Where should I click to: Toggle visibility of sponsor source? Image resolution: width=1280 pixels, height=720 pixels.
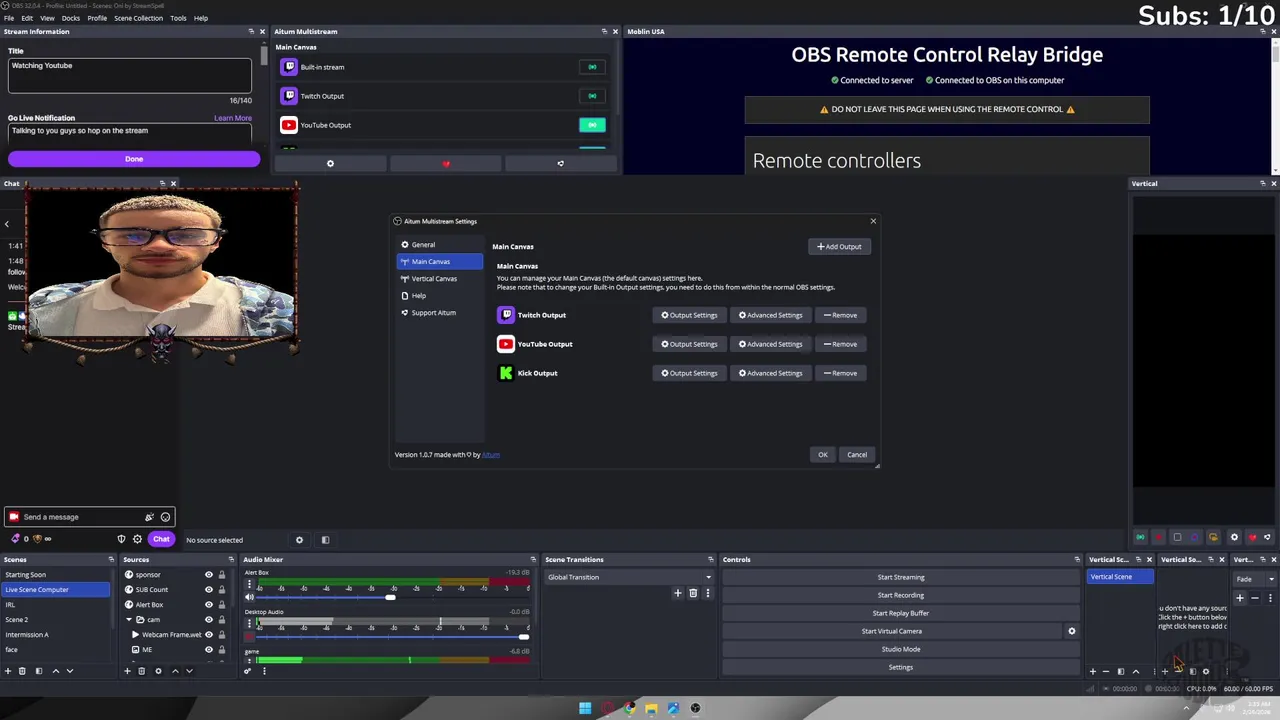click(x=209, y=575)
